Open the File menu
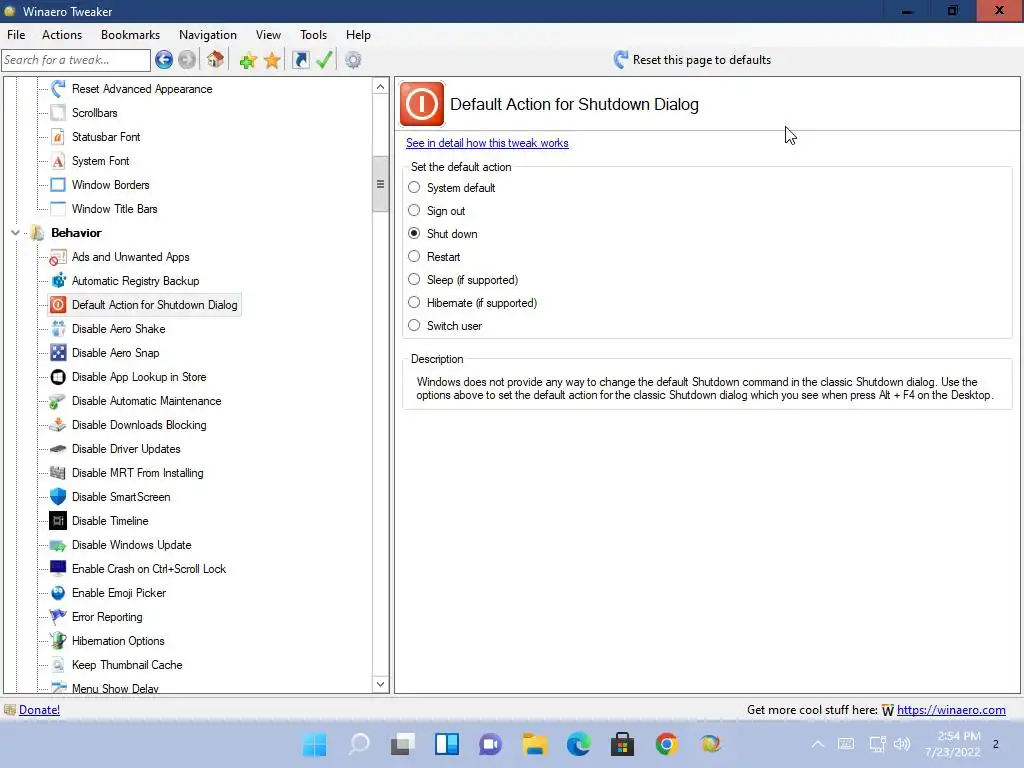Screen dimensions: 1024x768 tap(16, 35)
